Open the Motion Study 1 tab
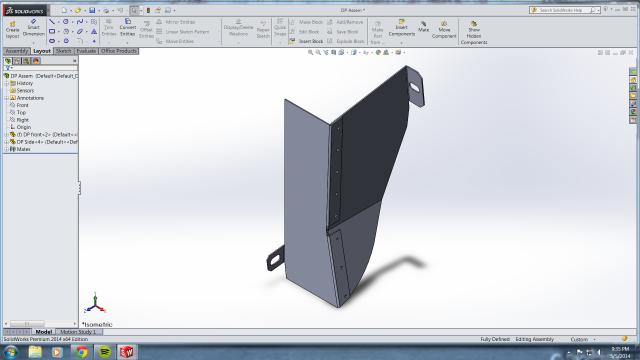This screenshot has width=640, height=360. [78, 332]
